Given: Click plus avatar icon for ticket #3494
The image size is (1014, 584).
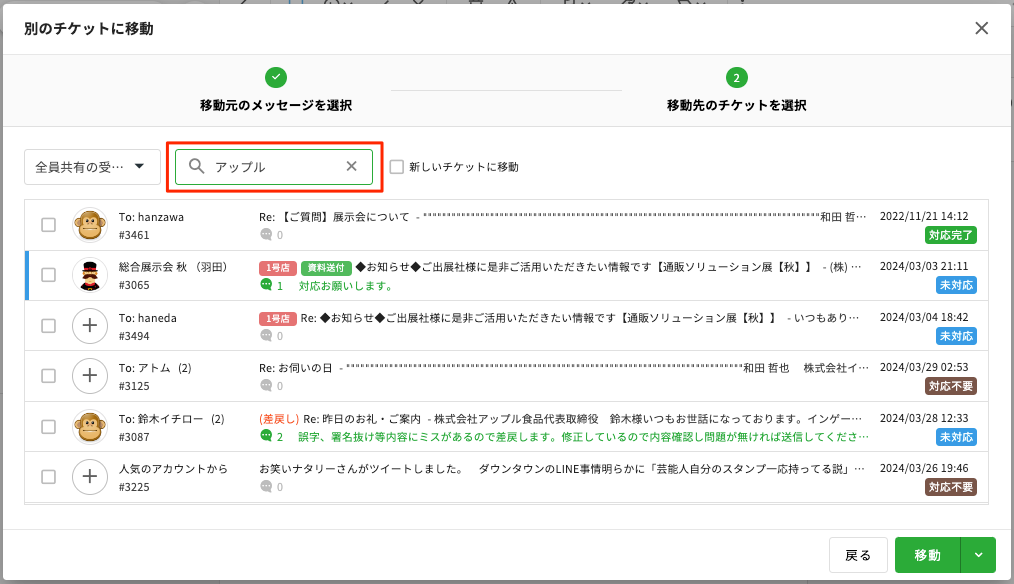Looking at the screenshot, I should (x=90, y=325).
